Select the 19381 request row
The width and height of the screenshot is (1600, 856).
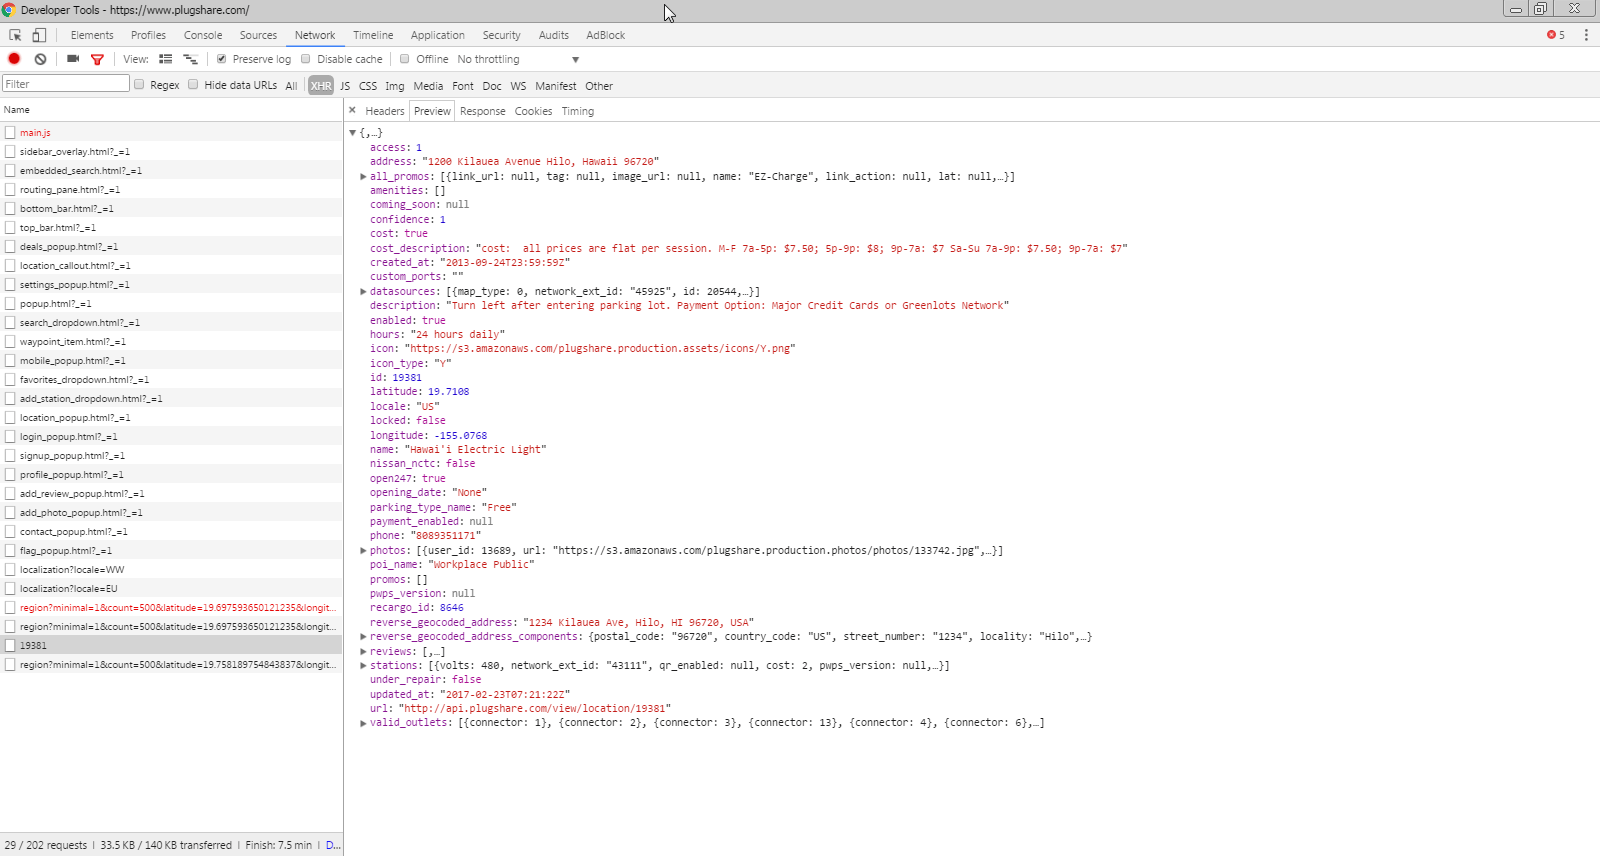coord(171,645)
